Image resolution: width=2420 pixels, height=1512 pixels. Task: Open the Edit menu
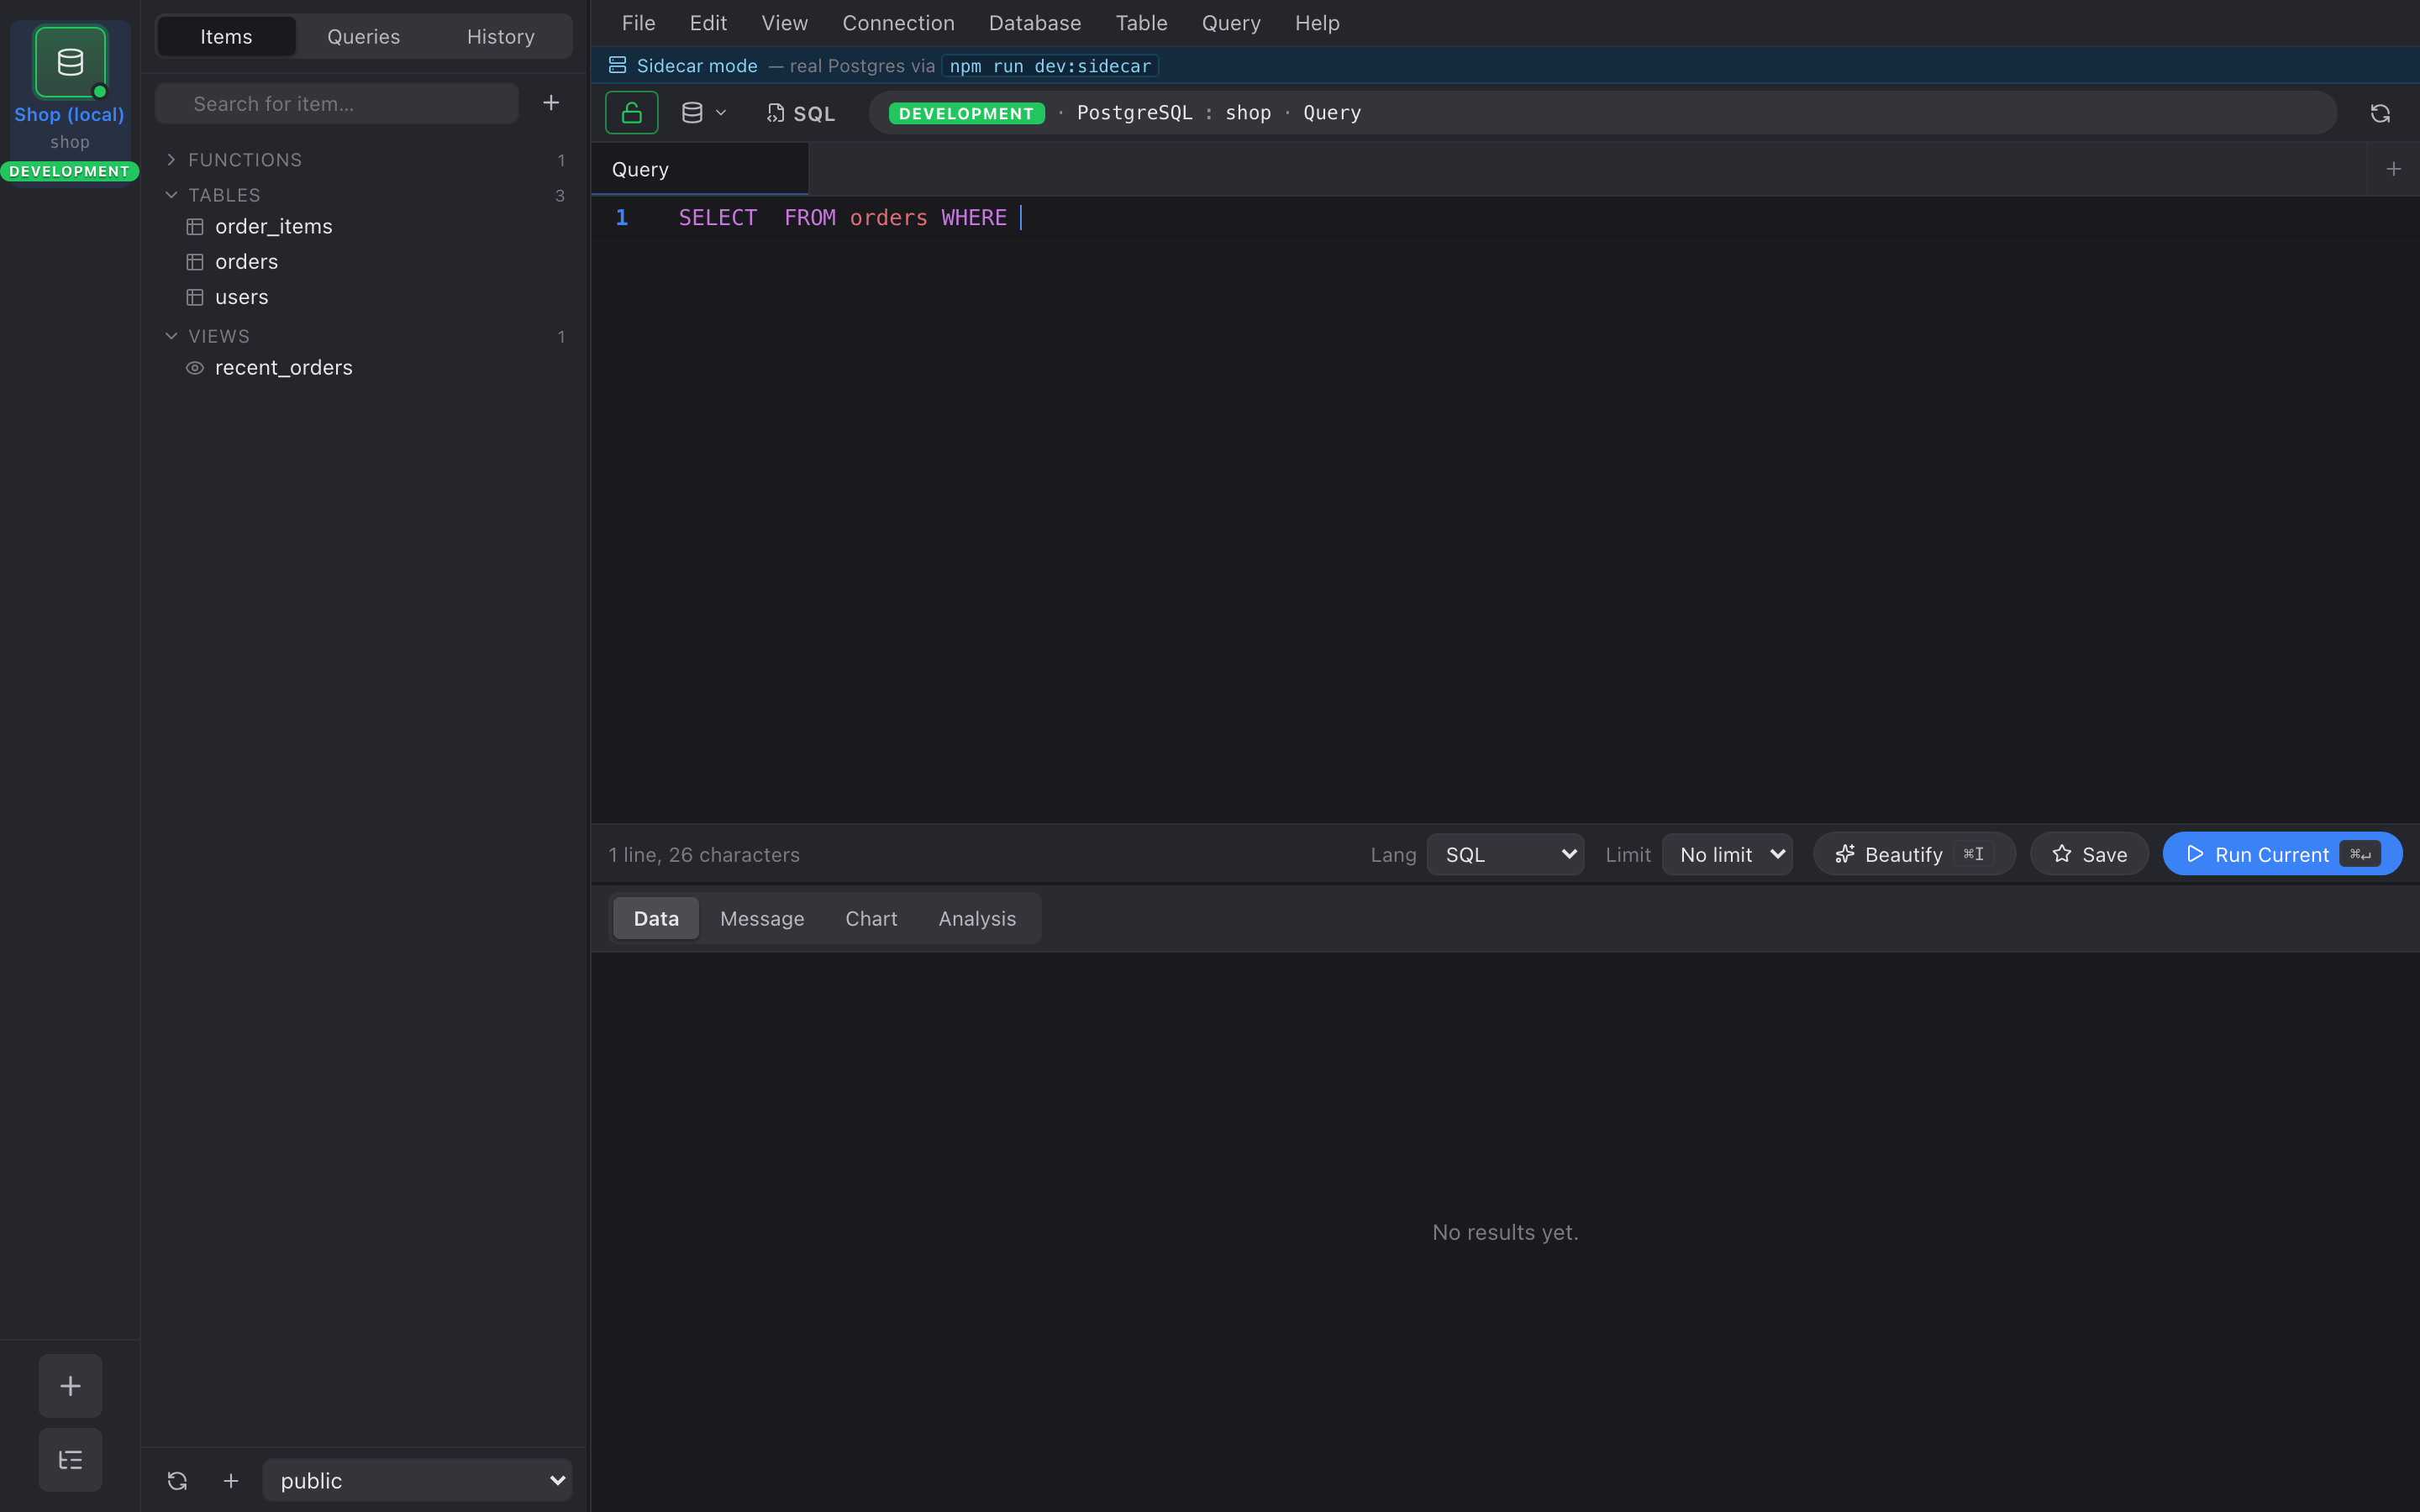708,22
